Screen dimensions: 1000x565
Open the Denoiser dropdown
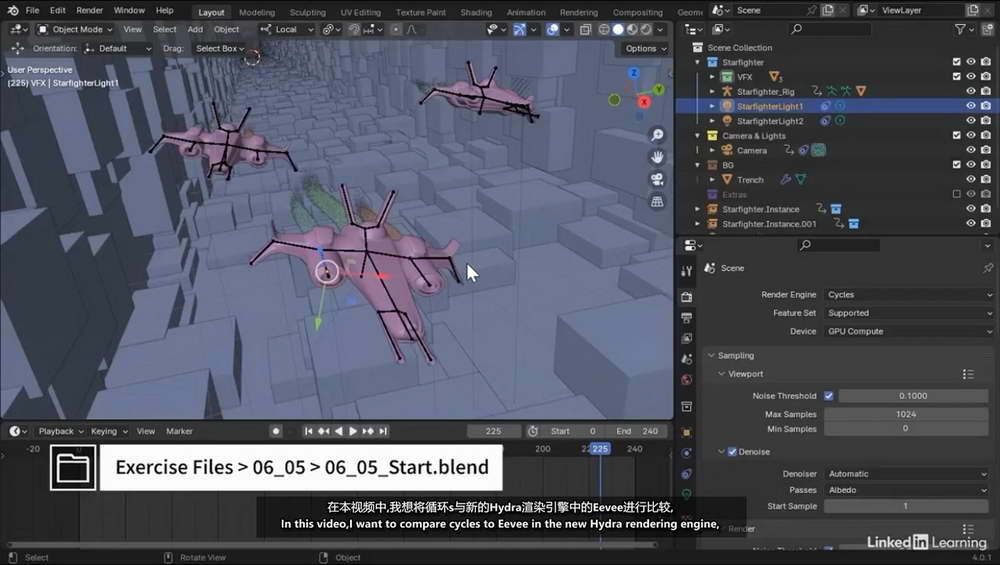point(906,474)
